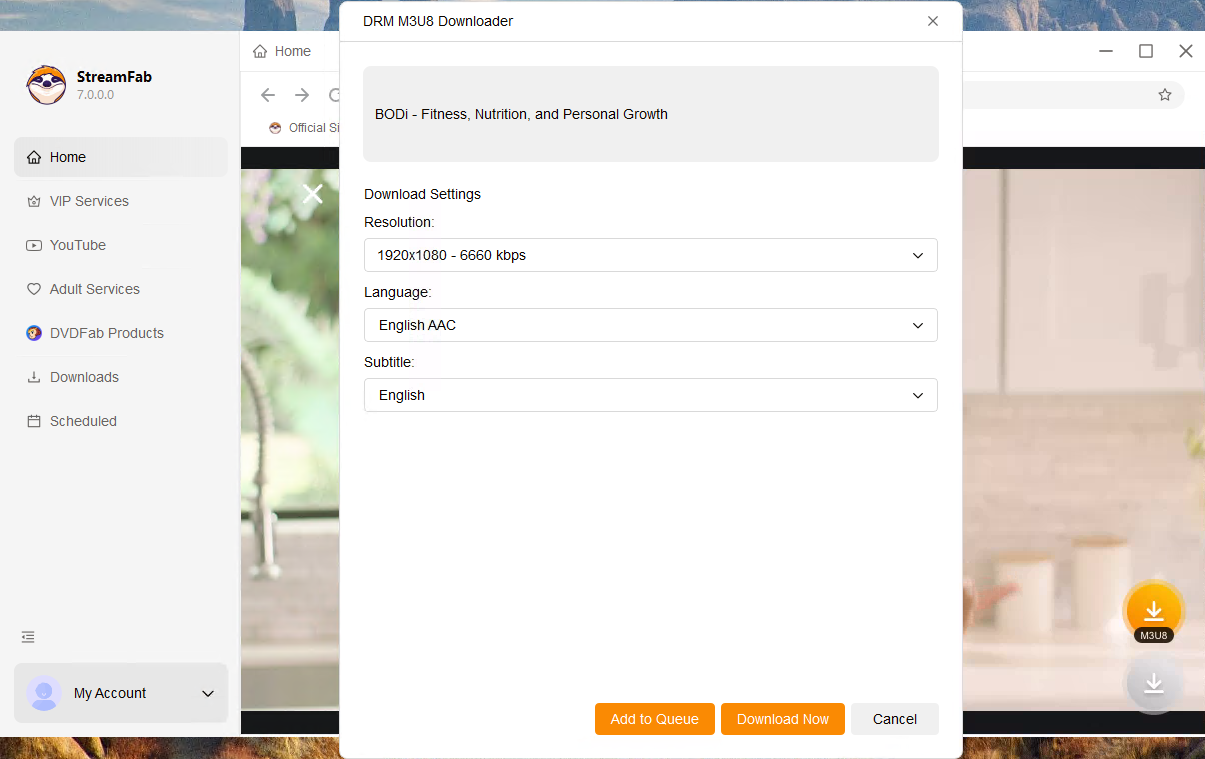Open the Downloads sidebar item

tap(84, 377)
